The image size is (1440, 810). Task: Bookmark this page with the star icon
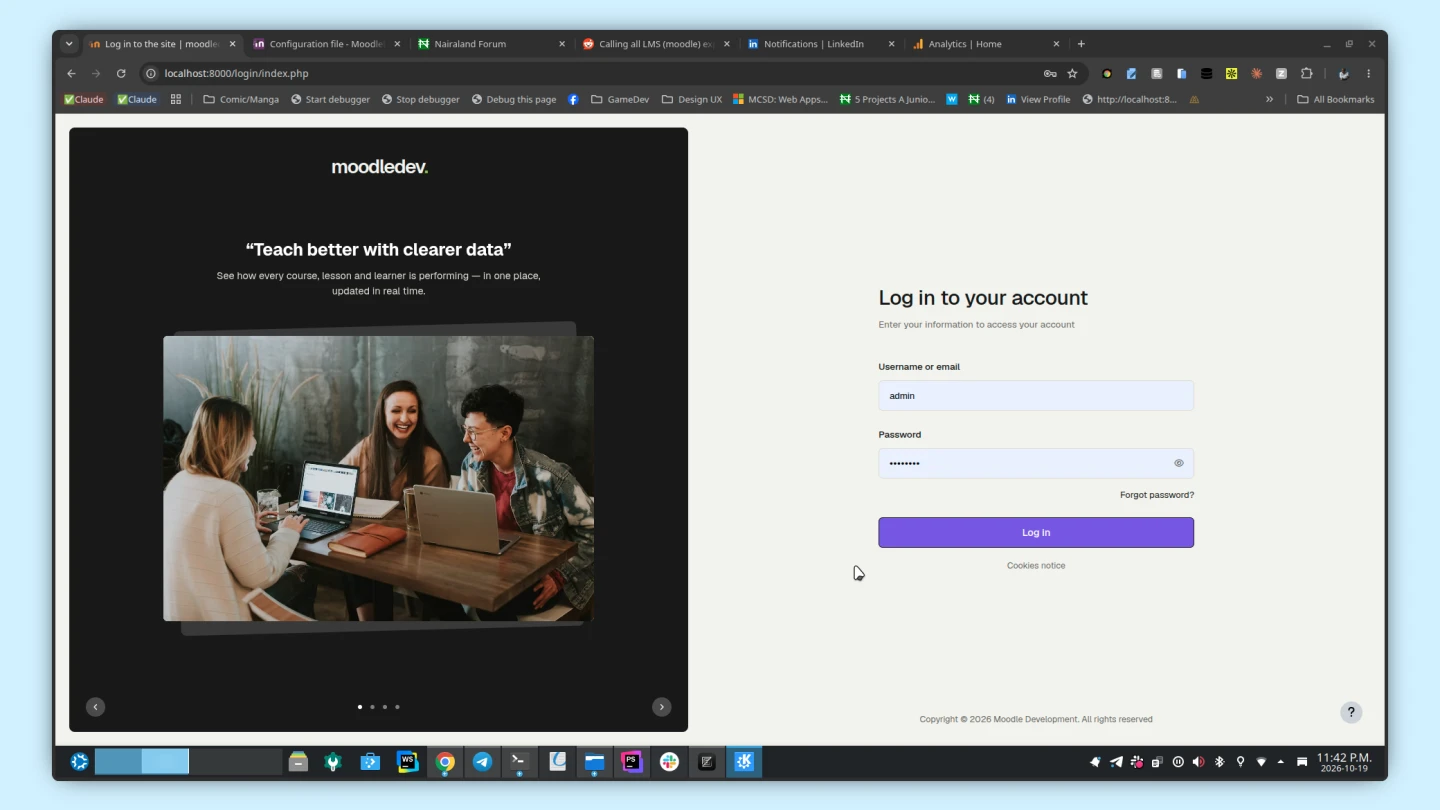tap(1072, 73)
